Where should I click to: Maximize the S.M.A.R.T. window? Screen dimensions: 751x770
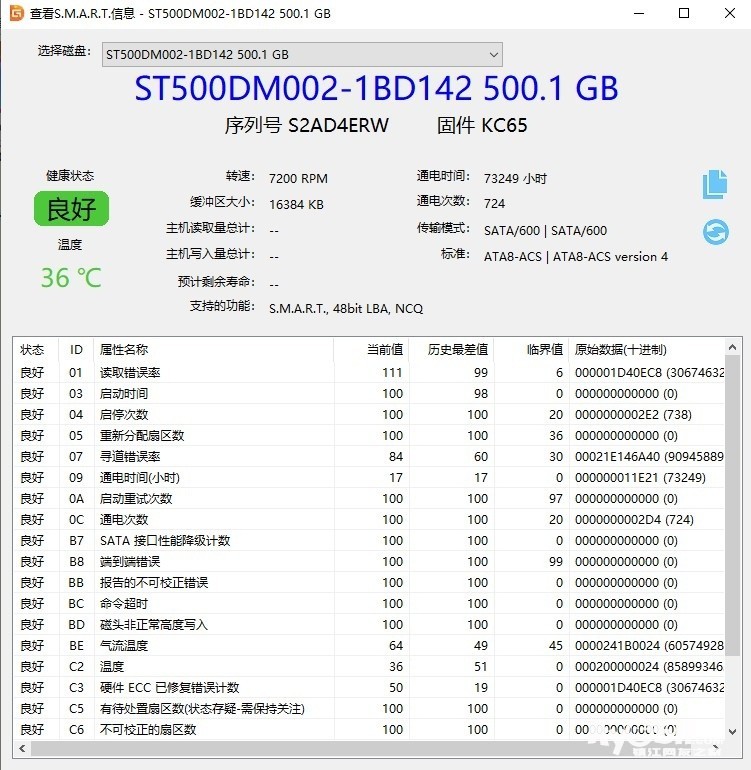684,13
